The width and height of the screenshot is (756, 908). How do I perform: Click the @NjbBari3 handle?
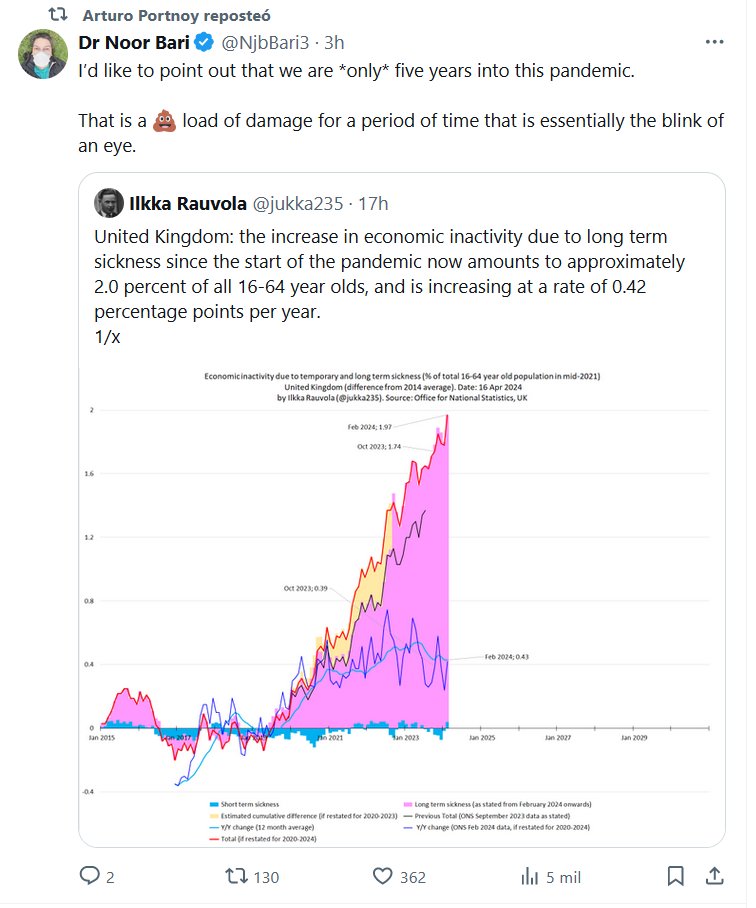262,42
